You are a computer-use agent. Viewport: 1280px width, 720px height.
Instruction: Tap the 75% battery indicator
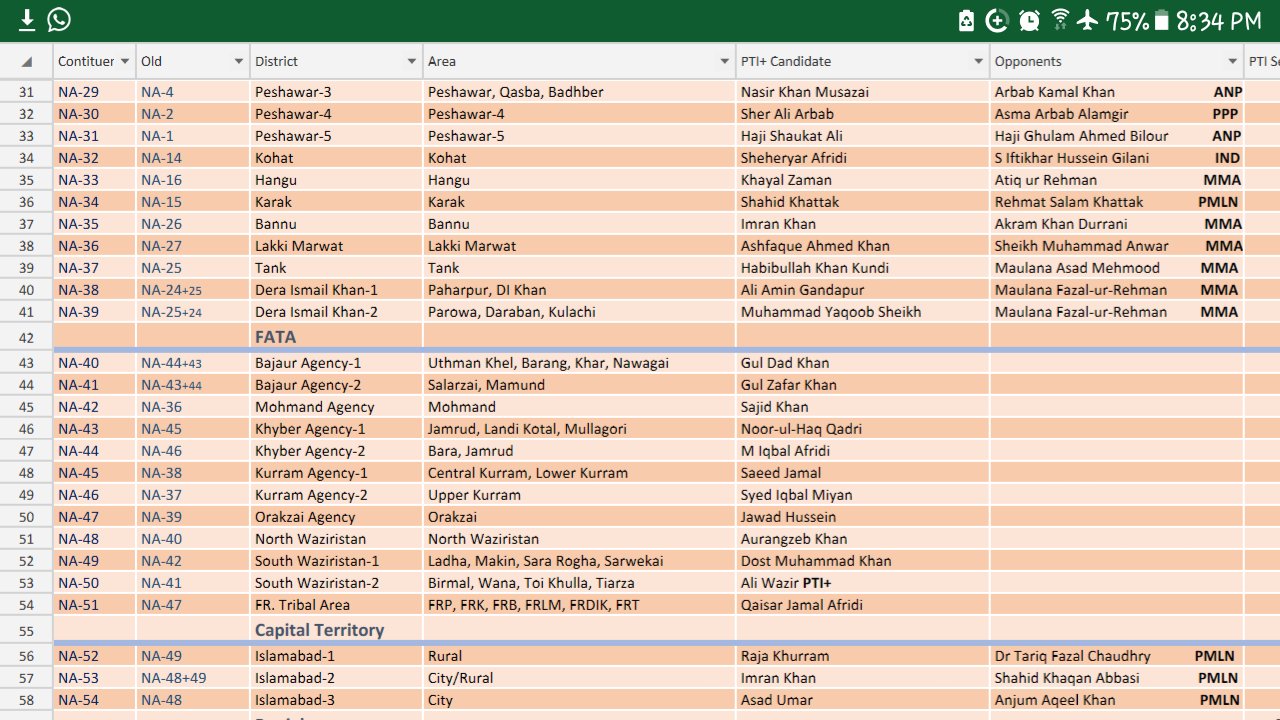tap(1138, 20)
